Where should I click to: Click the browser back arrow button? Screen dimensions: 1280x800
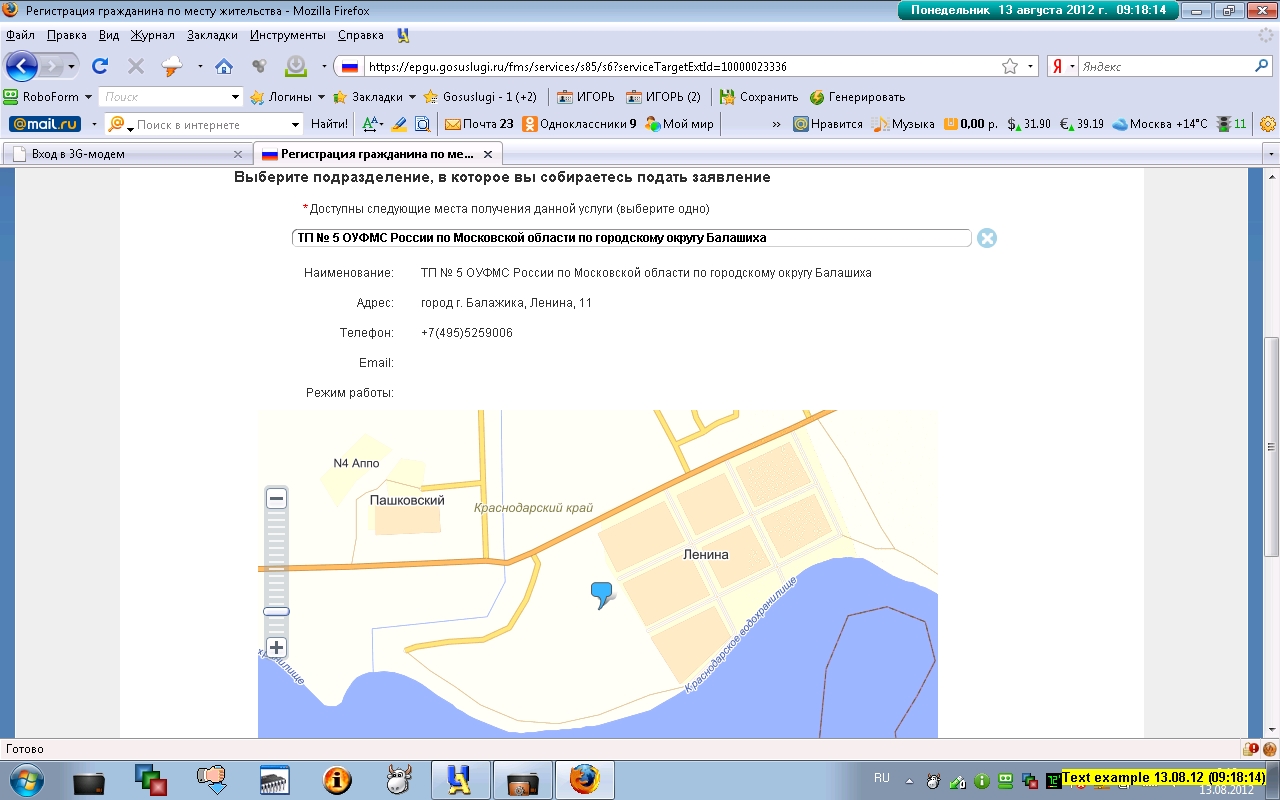click(22, 67)
